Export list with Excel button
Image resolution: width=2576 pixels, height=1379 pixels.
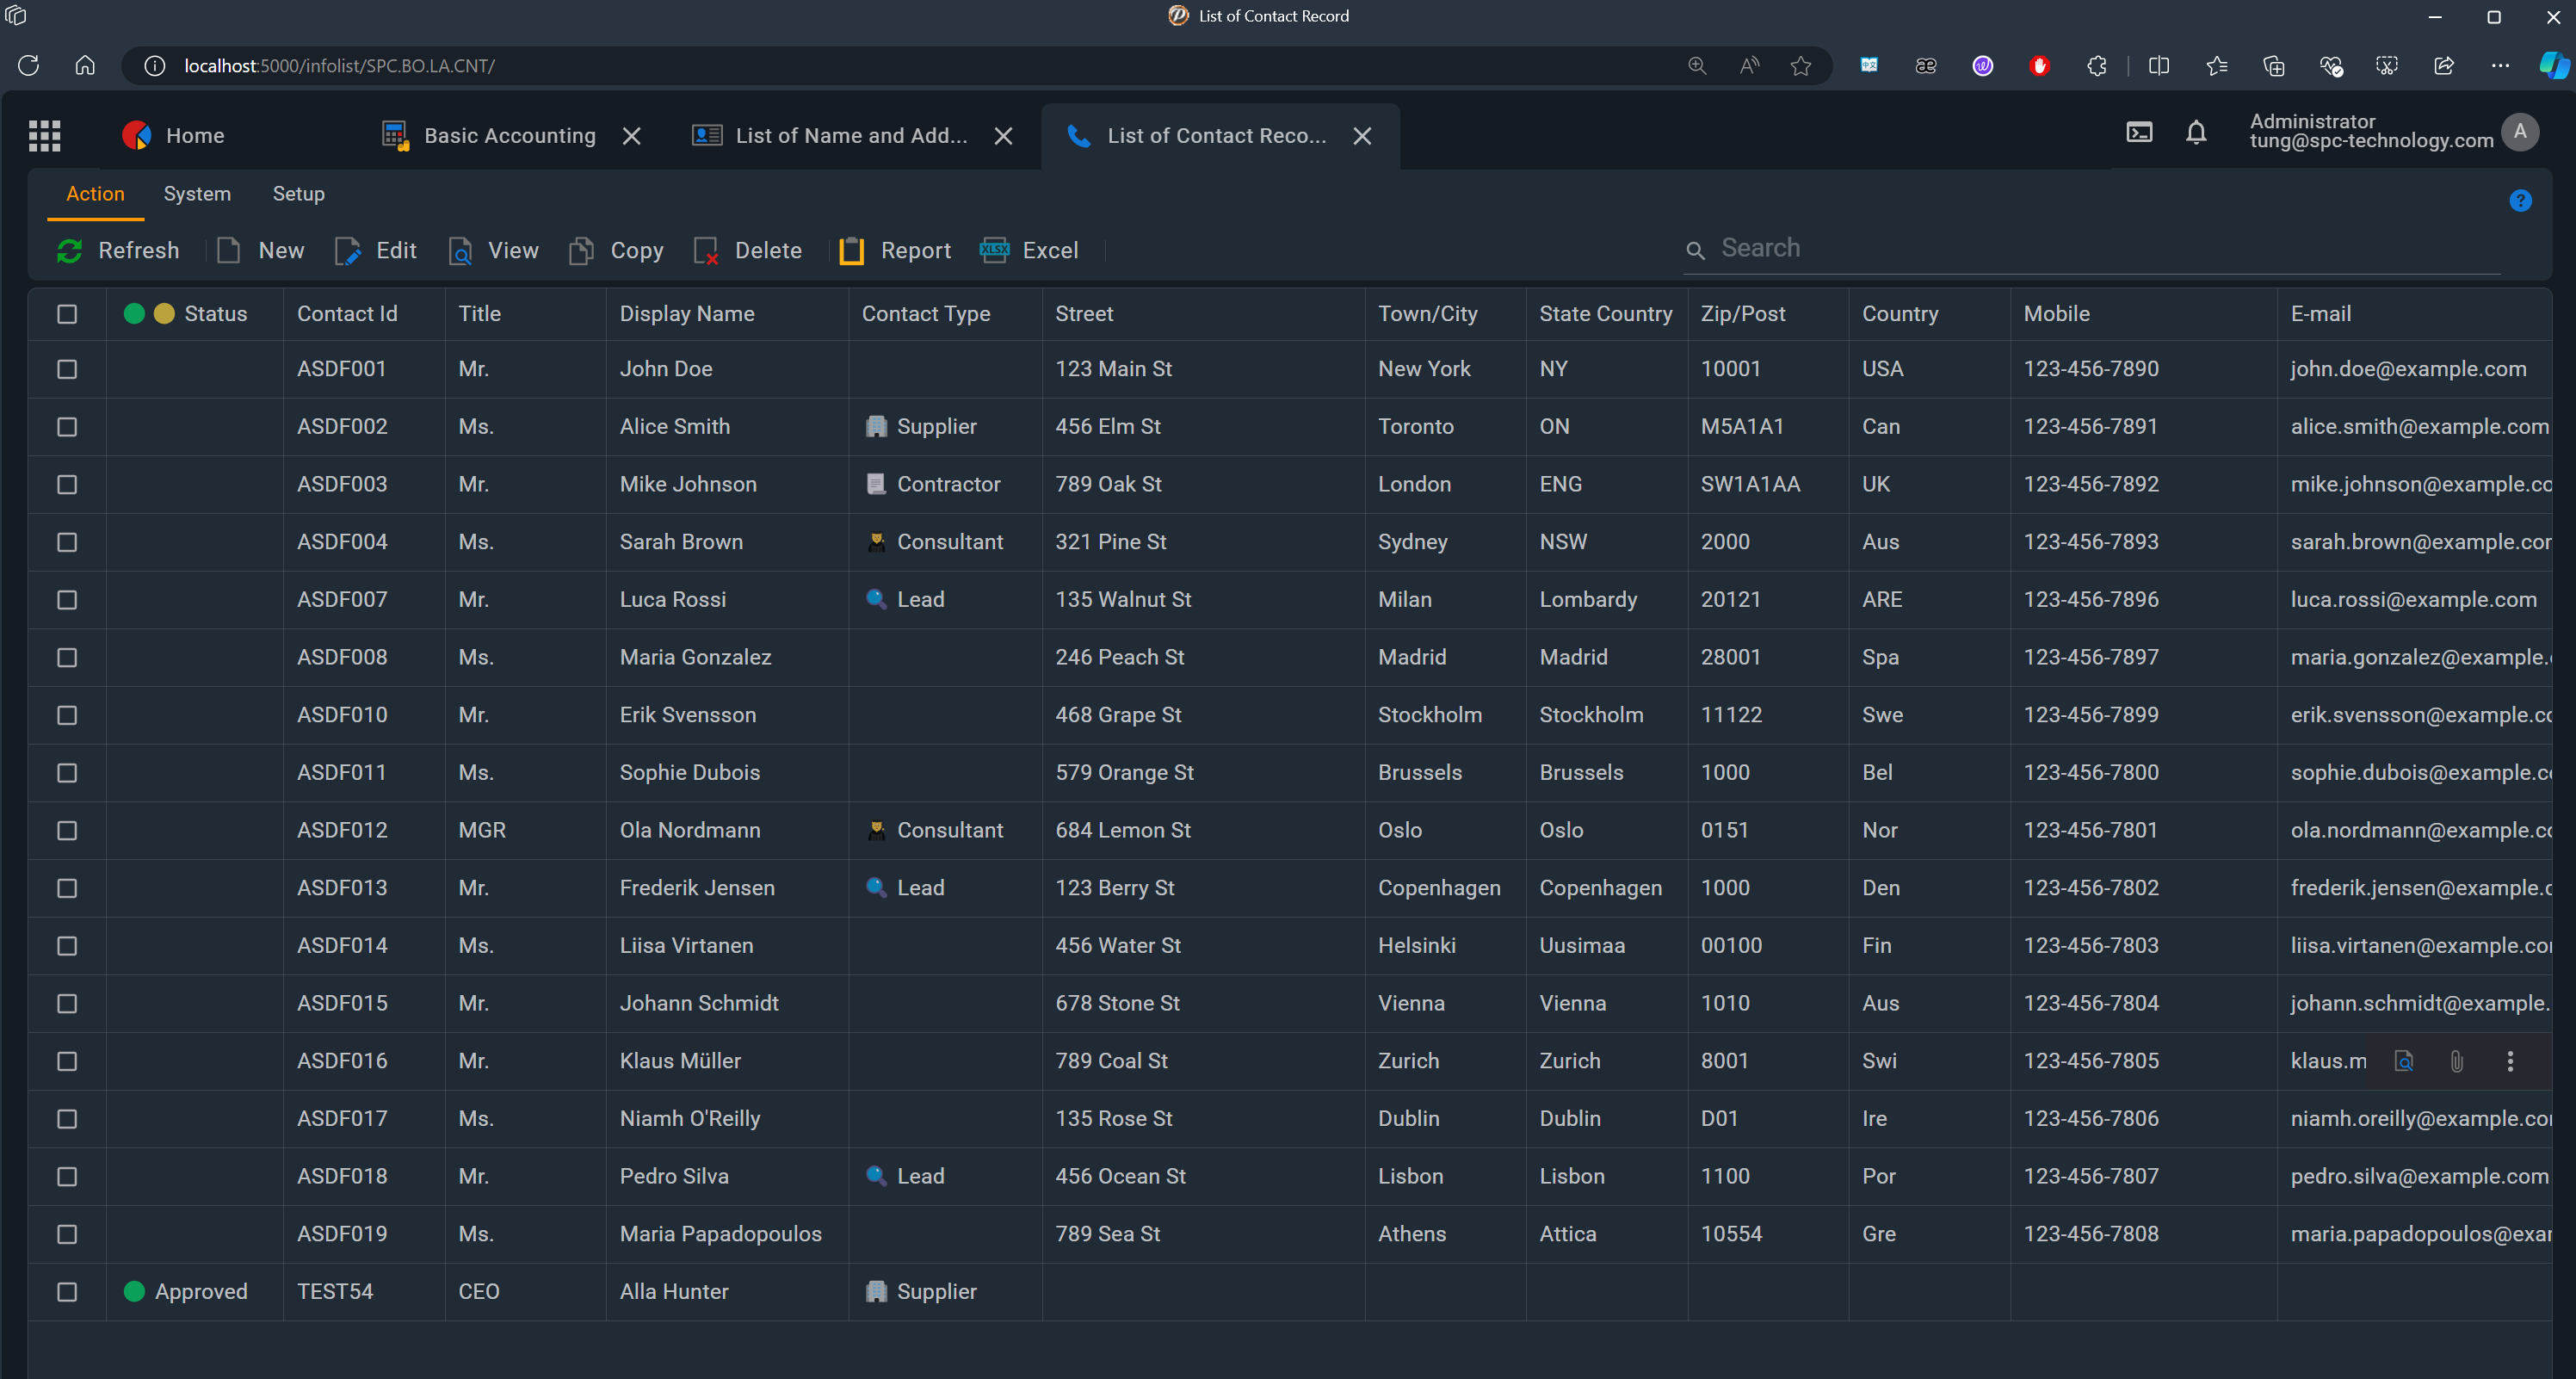1029,251
